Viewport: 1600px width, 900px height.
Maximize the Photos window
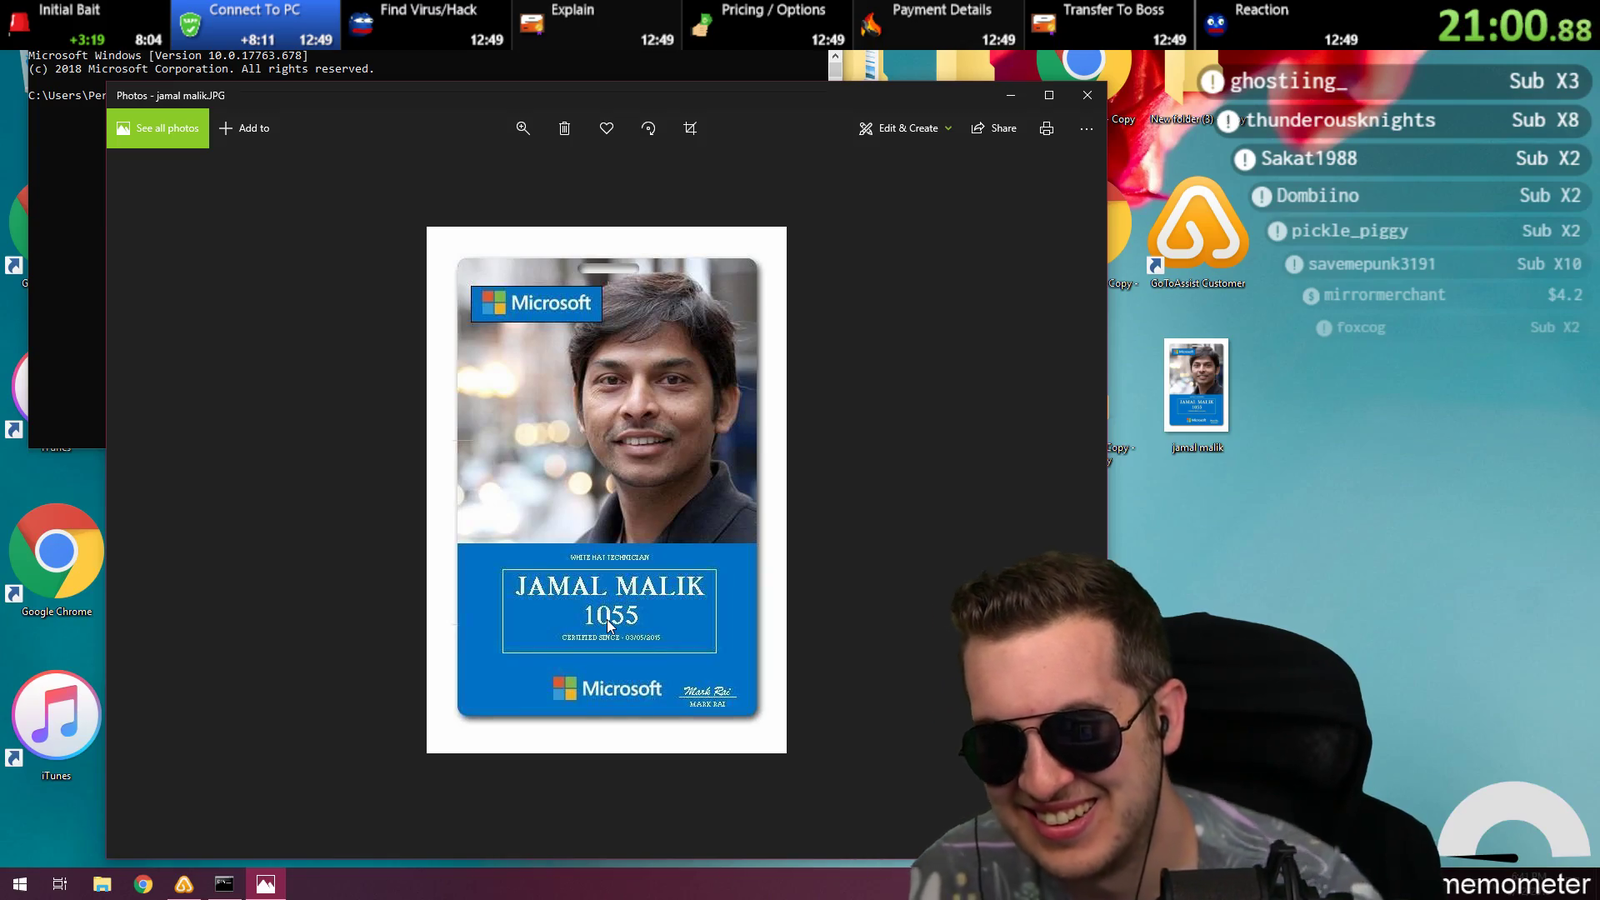pyautogui.click(x=1049, y=95)
